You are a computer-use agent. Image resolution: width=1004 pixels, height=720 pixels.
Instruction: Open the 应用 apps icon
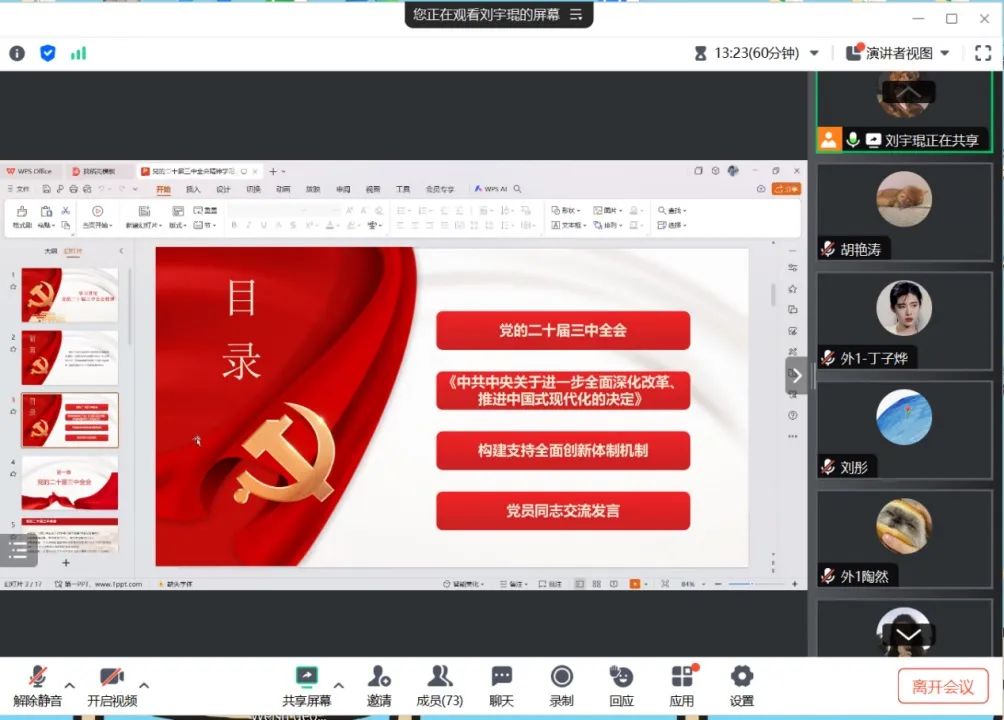(x=682, y=678)
